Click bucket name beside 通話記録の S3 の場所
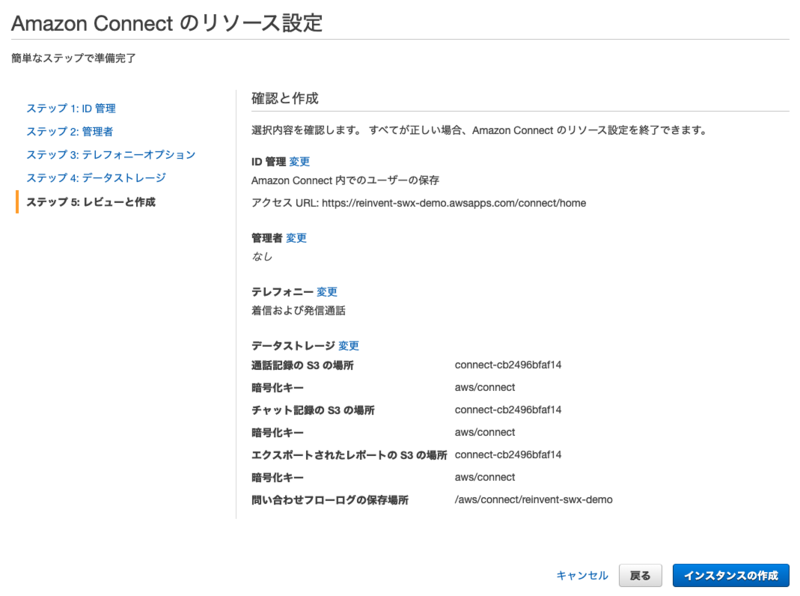 coord(508,365)
